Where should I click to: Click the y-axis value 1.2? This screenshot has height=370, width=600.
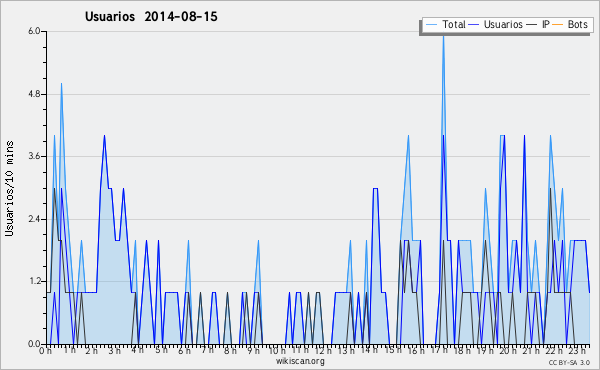point(34,282)
